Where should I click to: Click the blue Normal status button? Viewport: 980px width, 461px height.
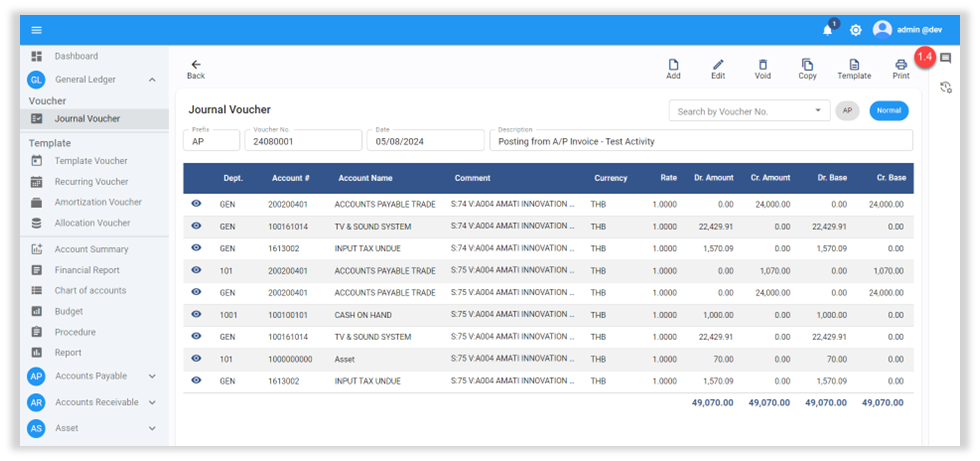click(888, 111)
